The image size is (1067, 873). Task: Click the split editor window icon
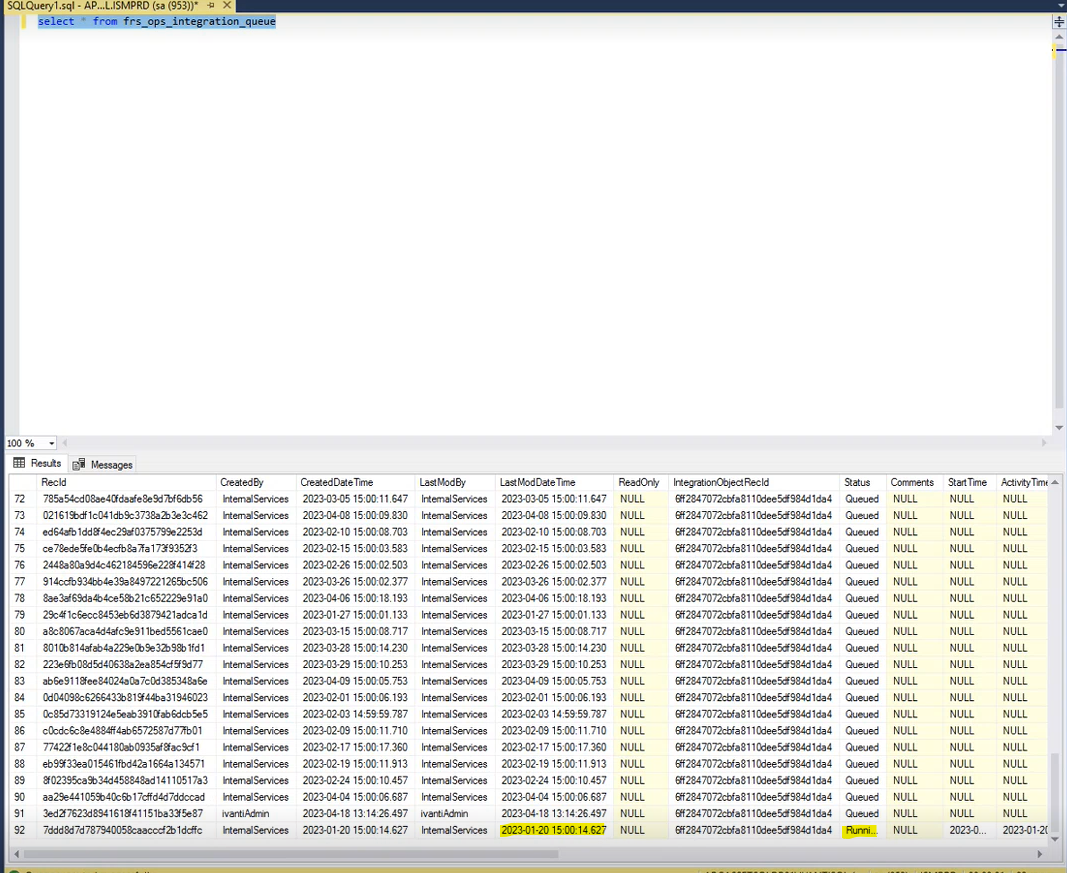point(1059,20)
